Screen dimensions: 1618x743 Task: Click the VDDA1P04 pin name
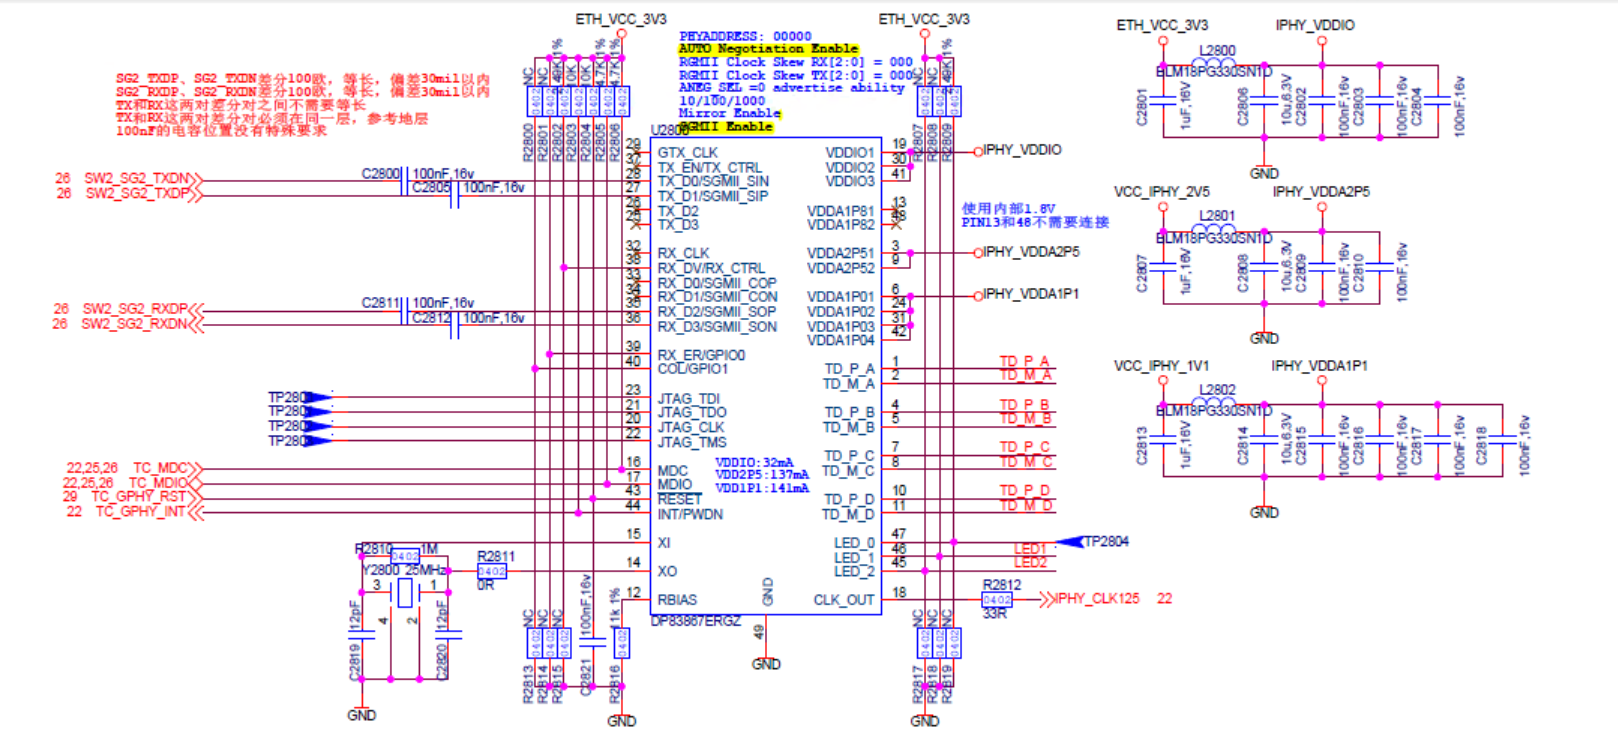(841, 341)
